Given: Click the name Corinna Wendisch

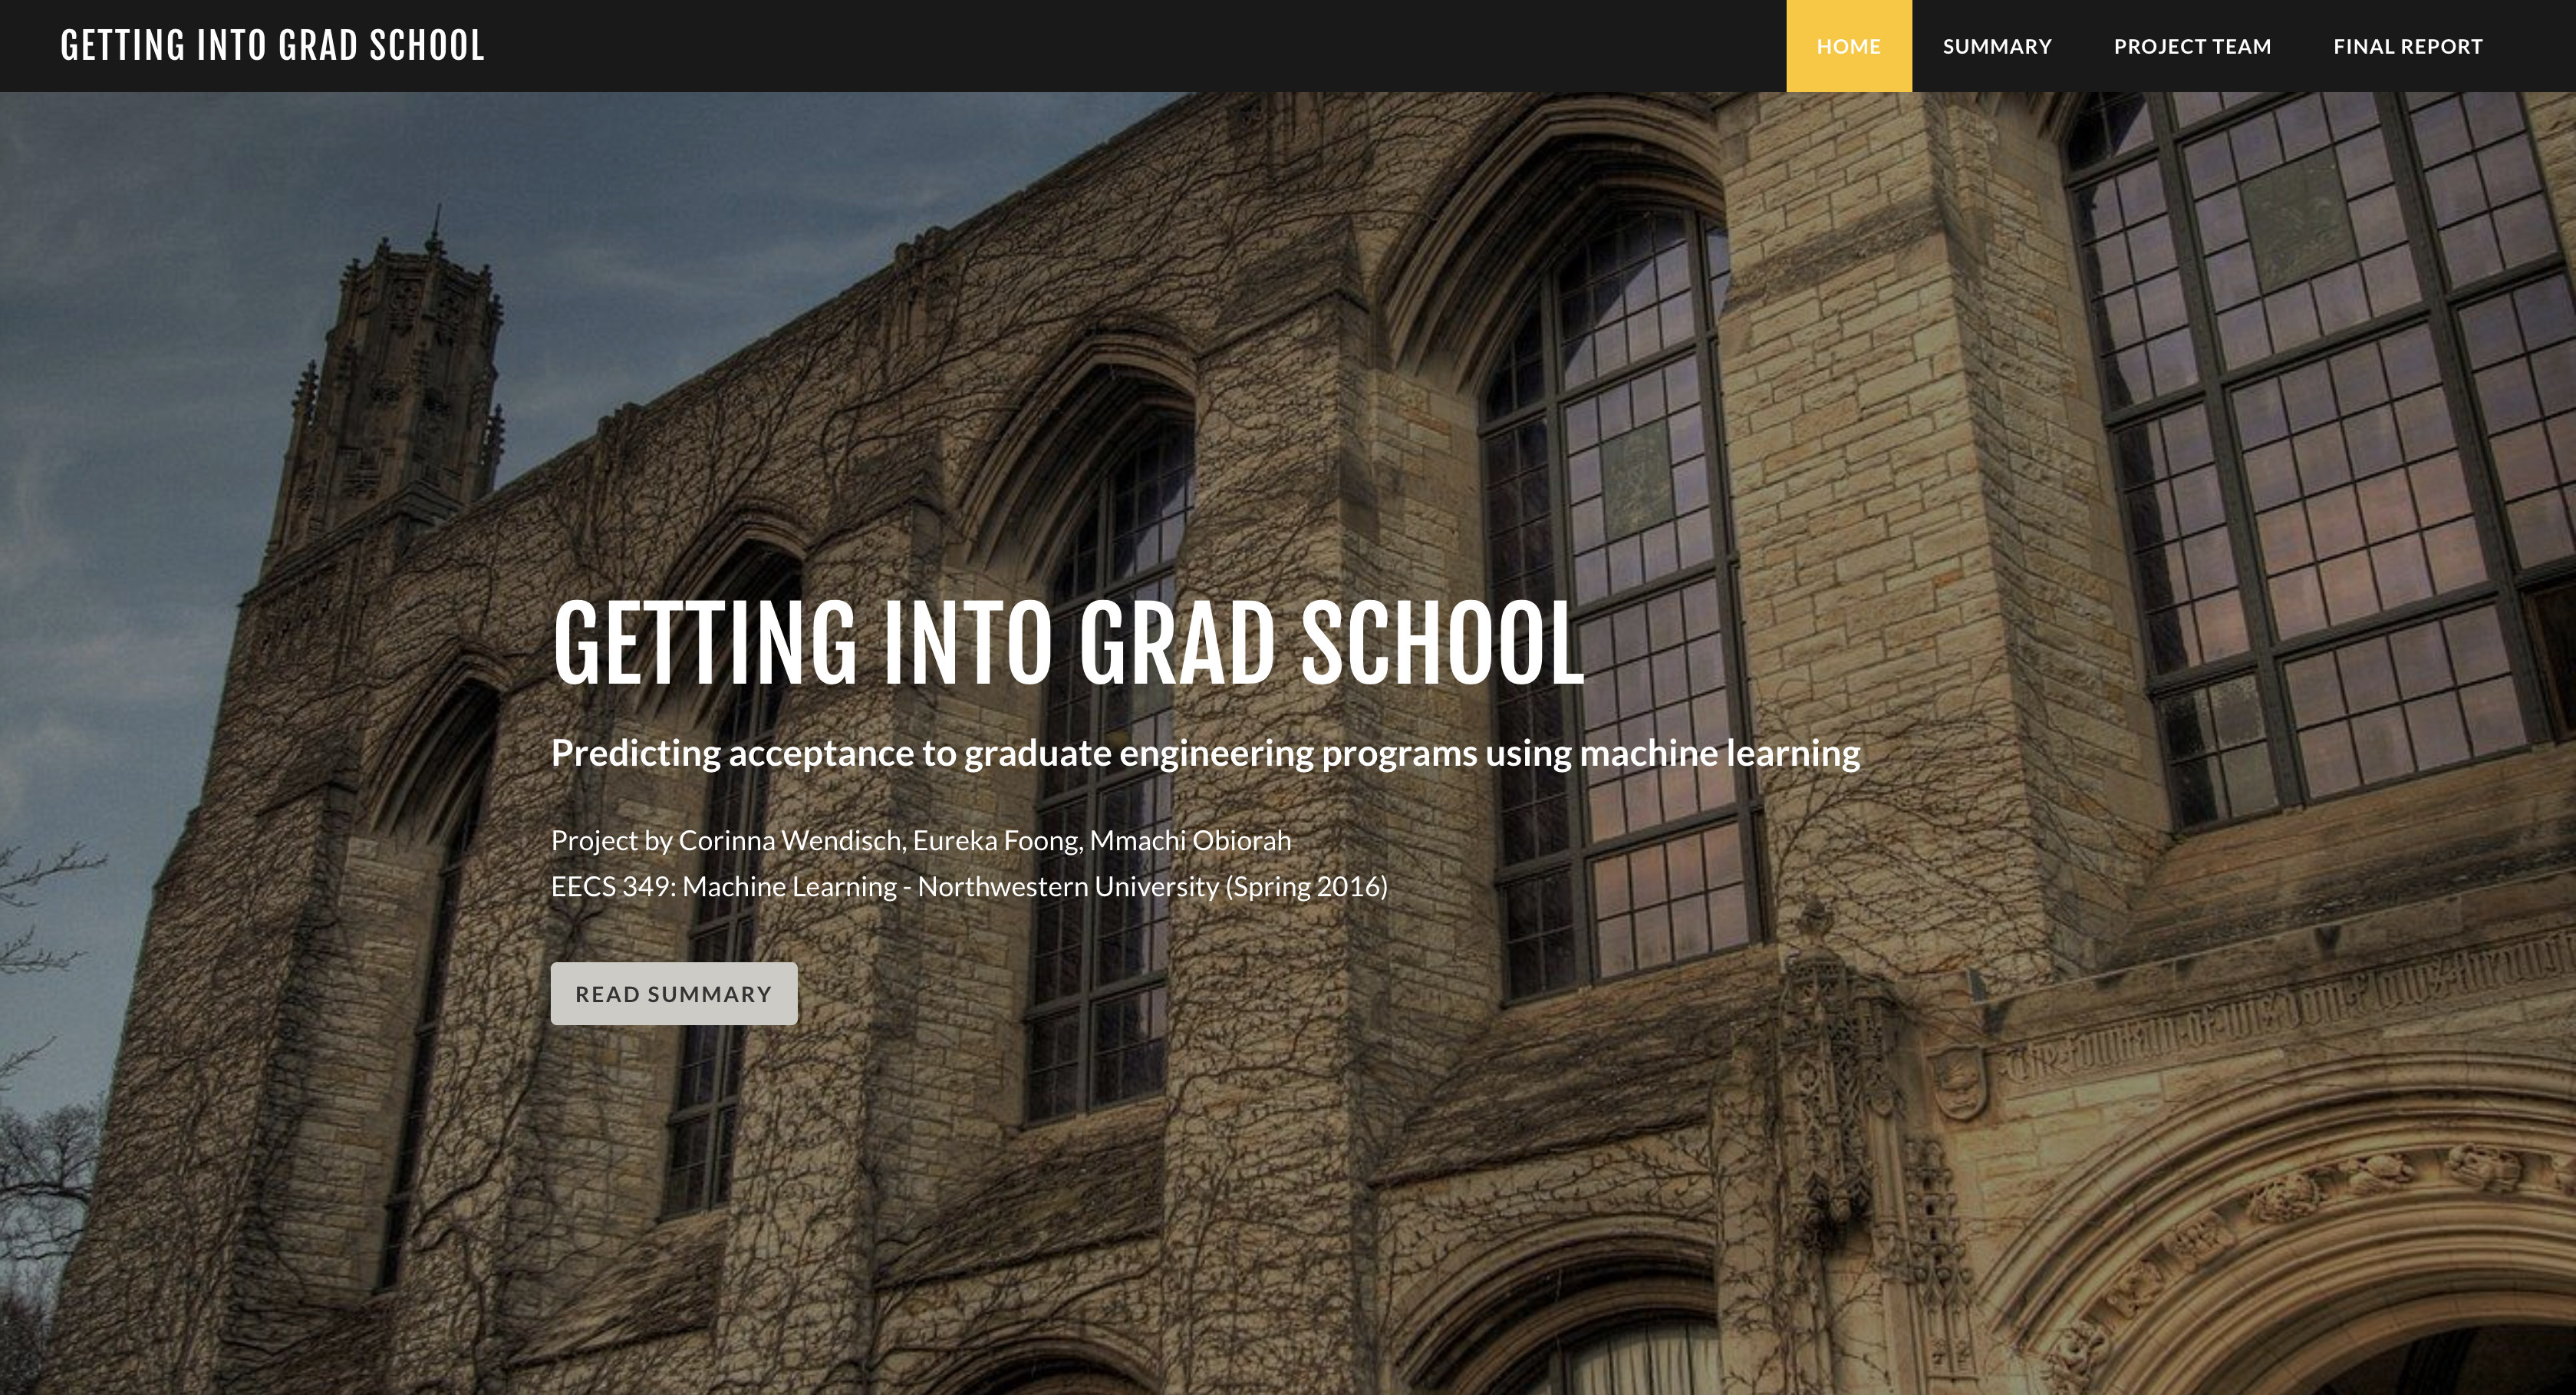Looking at the screenshot, I should pos(790,841).
